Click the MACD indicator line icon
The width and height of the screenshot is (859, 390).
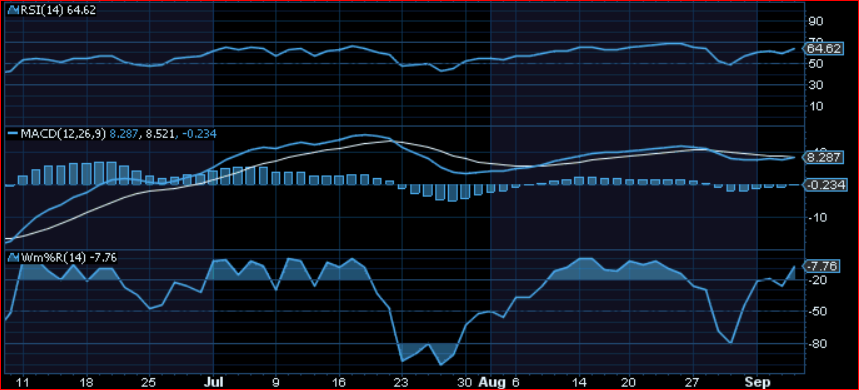[13, 134]
